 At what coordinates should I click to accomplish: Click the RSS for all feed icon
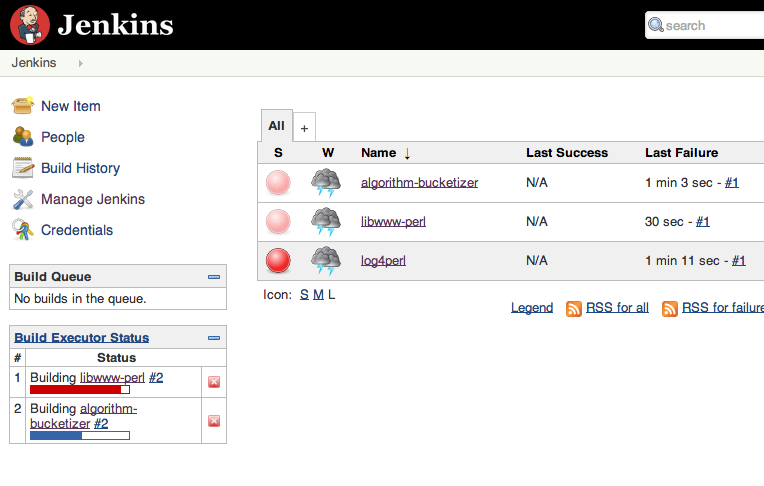573,309
